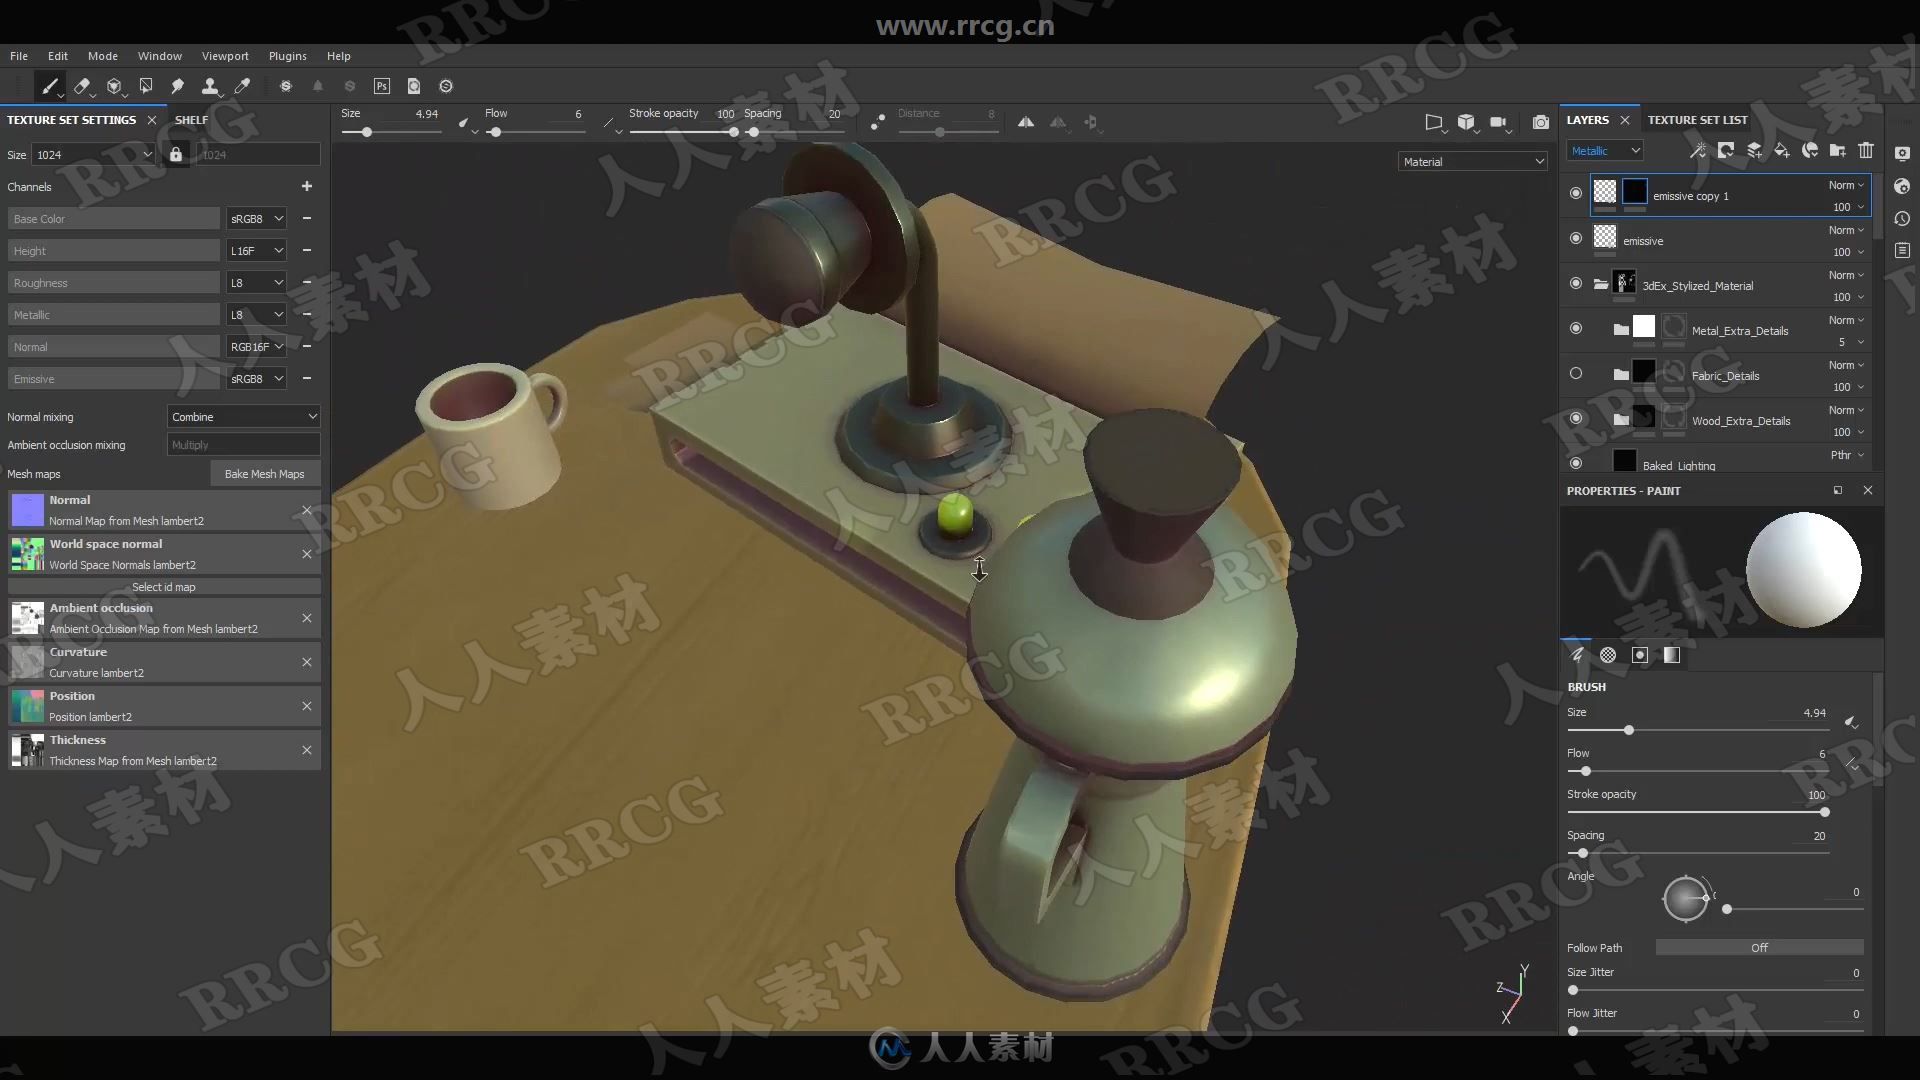Click Bake Mesh Maps button

[x=261, y=473]
